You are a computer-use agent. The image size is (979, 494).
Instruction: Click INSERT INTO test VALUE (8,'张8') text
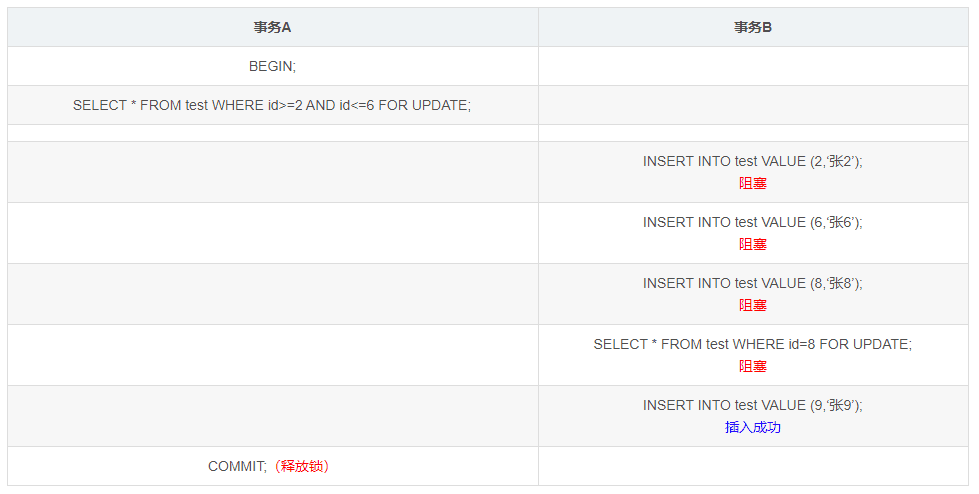coord(753,284)
